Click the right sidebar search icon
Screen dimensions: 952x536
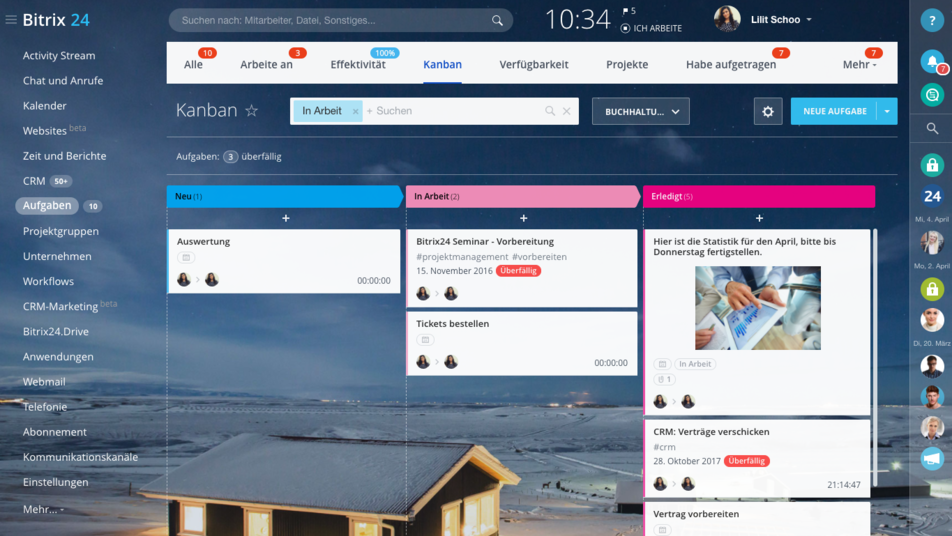pos(932,129)
